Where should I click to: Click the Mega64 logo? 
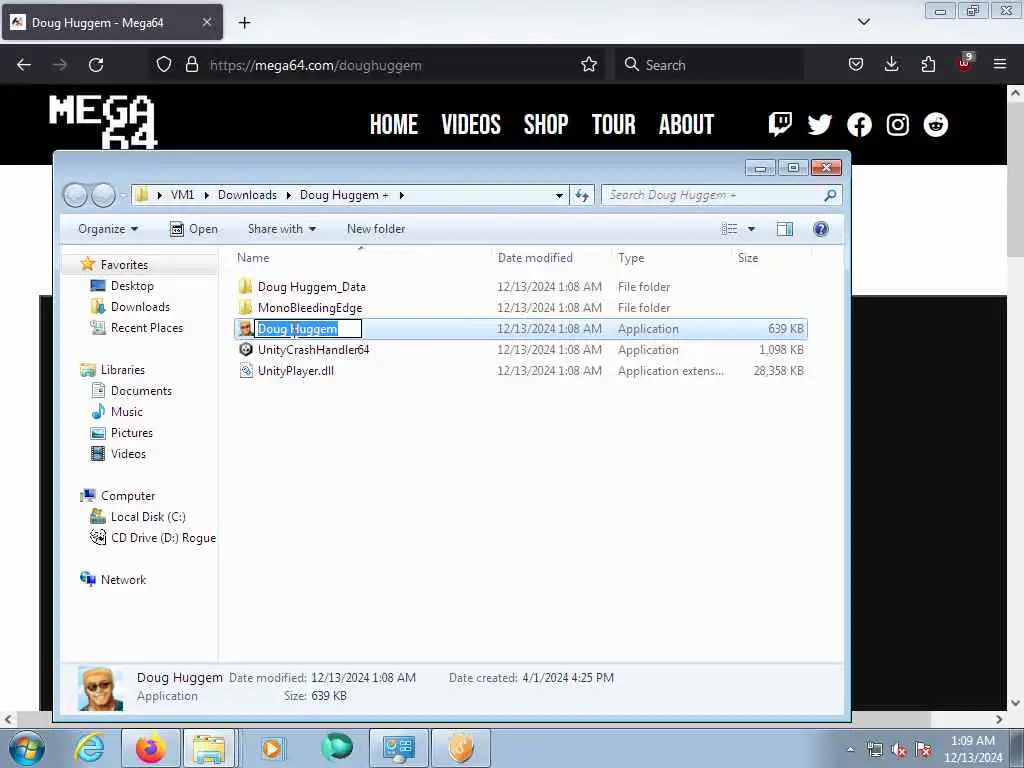coord(103,121)
